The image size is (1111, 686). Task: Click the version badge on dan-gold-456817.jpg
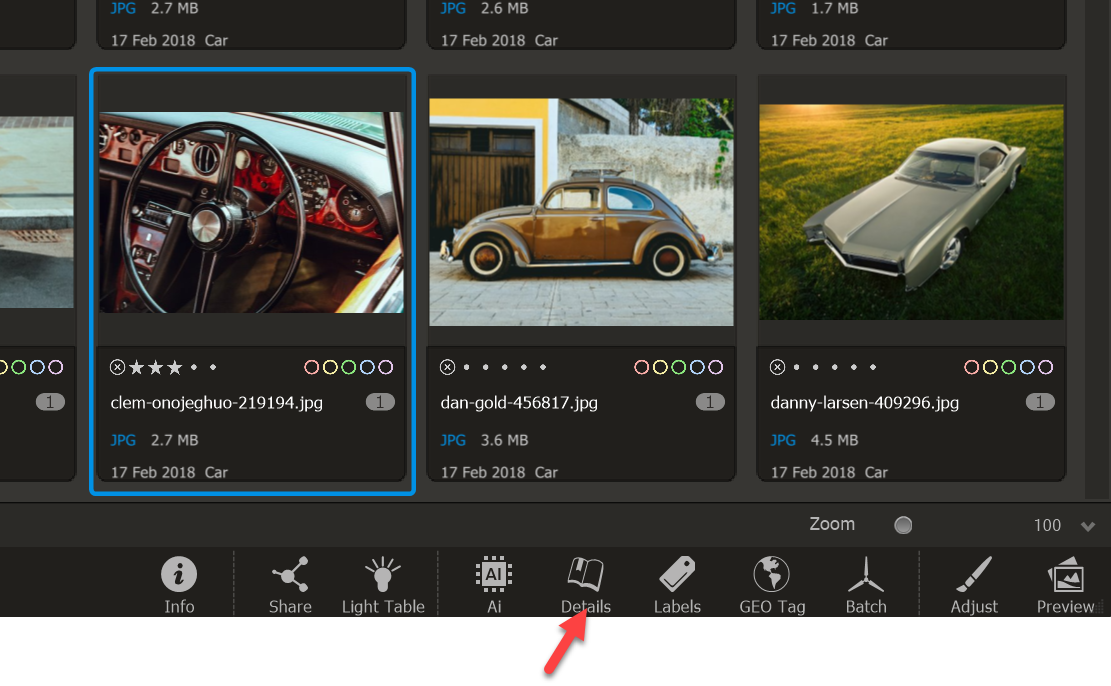[710, 402]
